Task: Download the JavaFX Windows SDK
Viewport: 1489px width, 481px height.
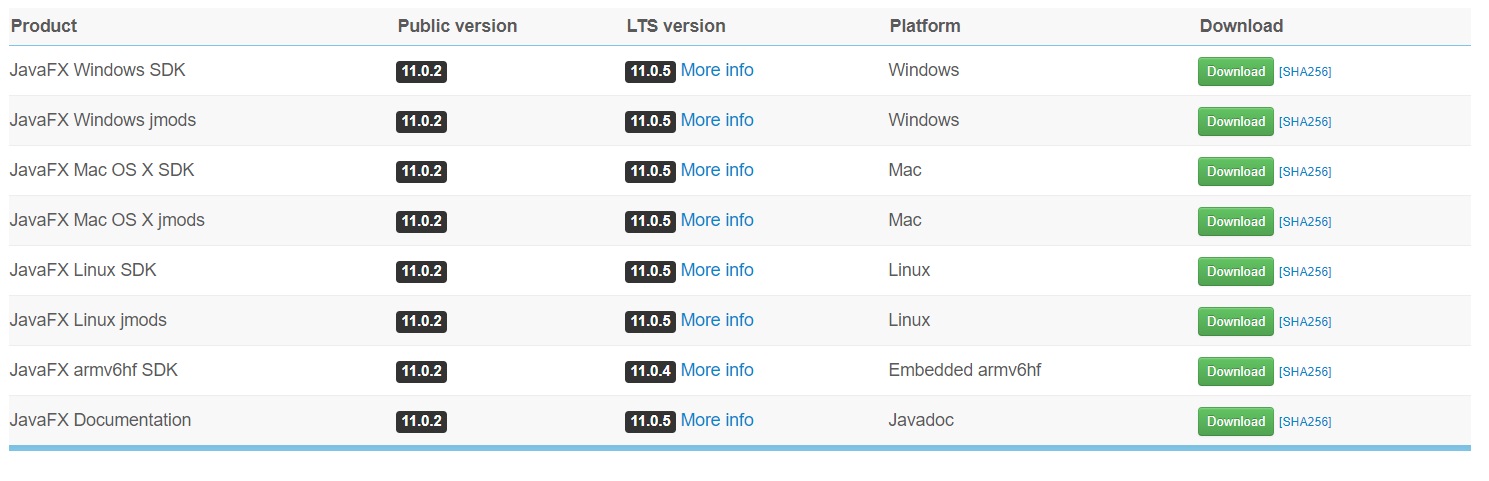Action: (x=1235, y=72)
